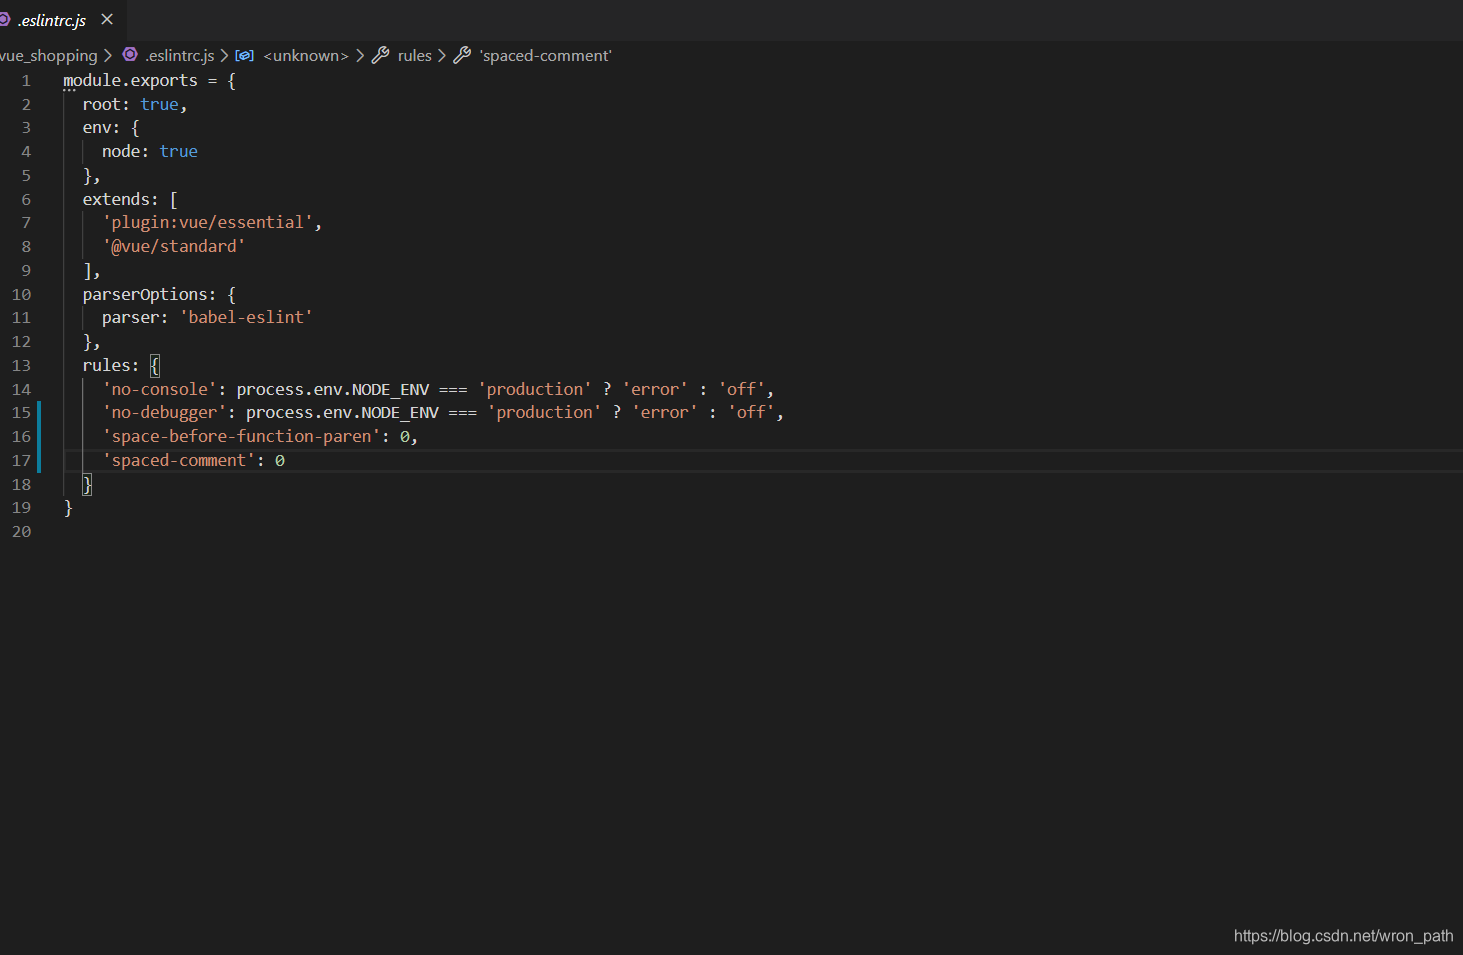
Task: Click the wrench icon before 'spaced-comment' breadcrumb
Action: pos(462,55)
